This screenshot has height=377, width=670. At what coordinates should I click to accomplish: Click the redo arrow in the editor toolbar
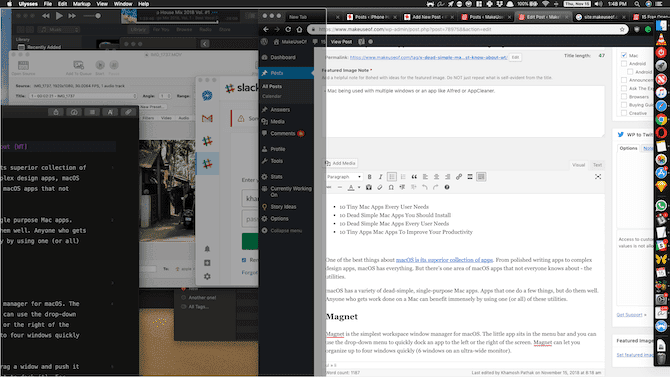click(435, 187)
